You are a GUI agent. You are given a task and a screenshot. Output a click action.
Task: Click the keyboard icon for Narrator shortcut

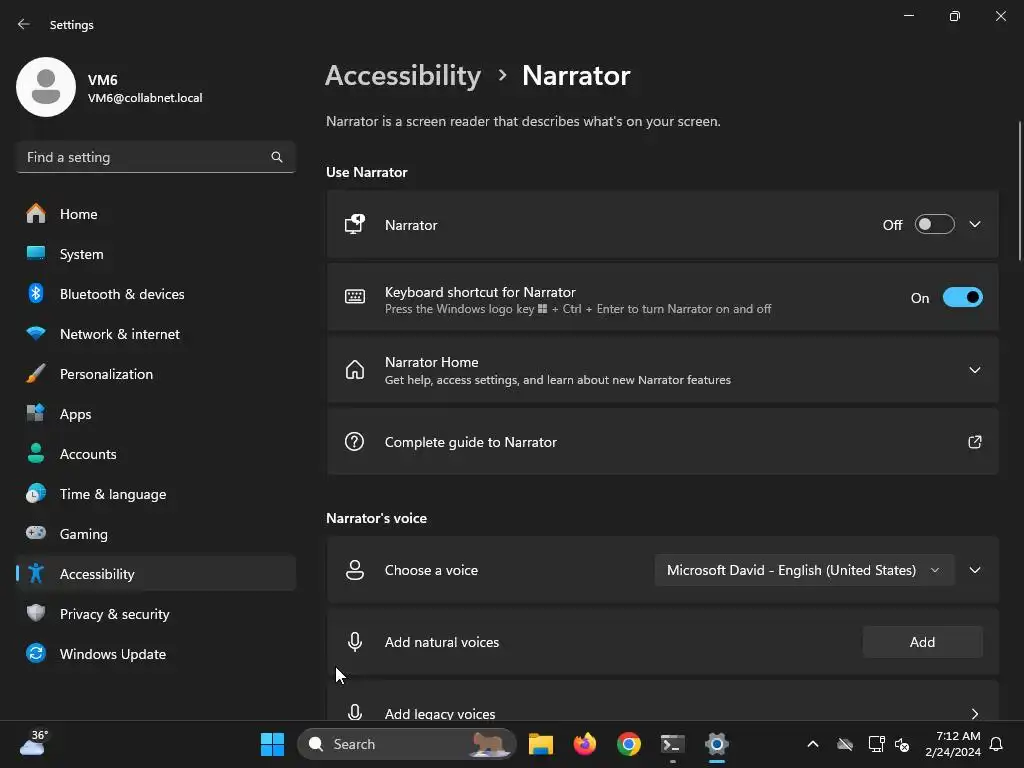(x=355, y=297)
